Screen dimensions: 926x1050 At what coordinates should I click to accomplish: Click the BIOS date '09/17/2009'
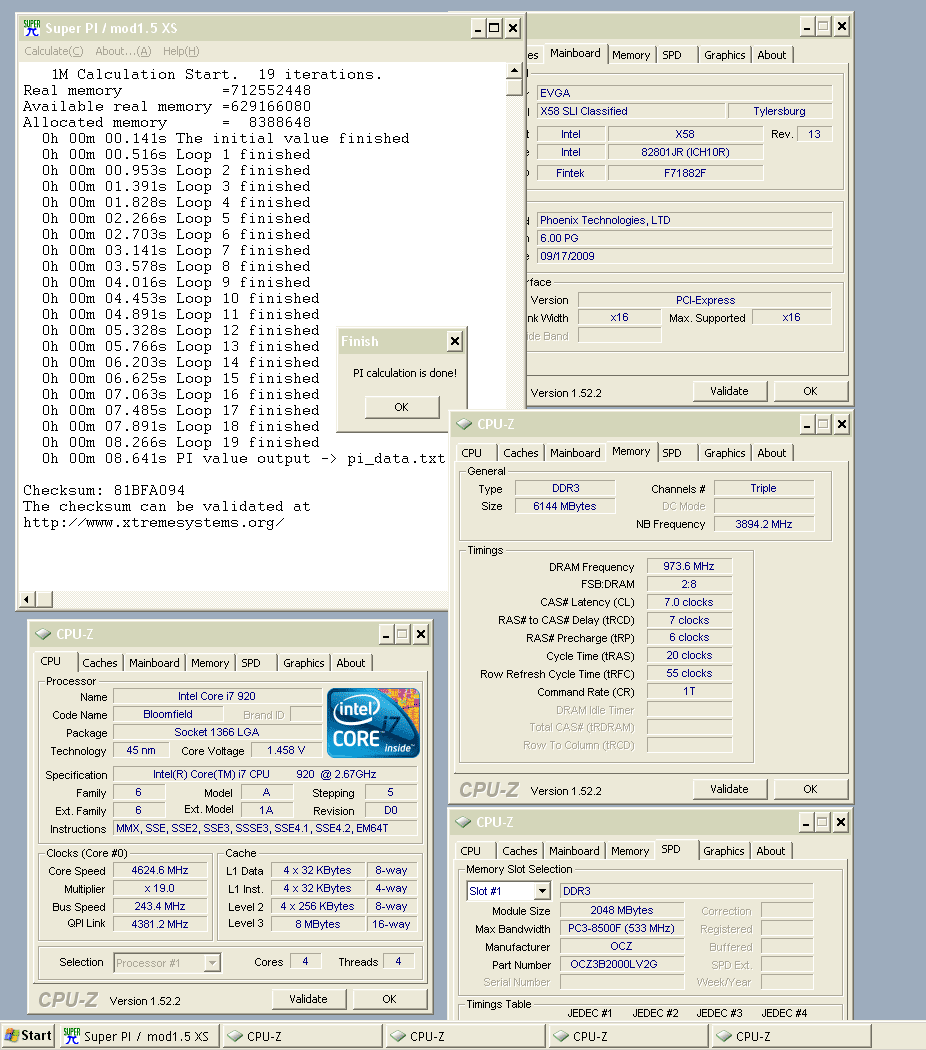(685, 256)
